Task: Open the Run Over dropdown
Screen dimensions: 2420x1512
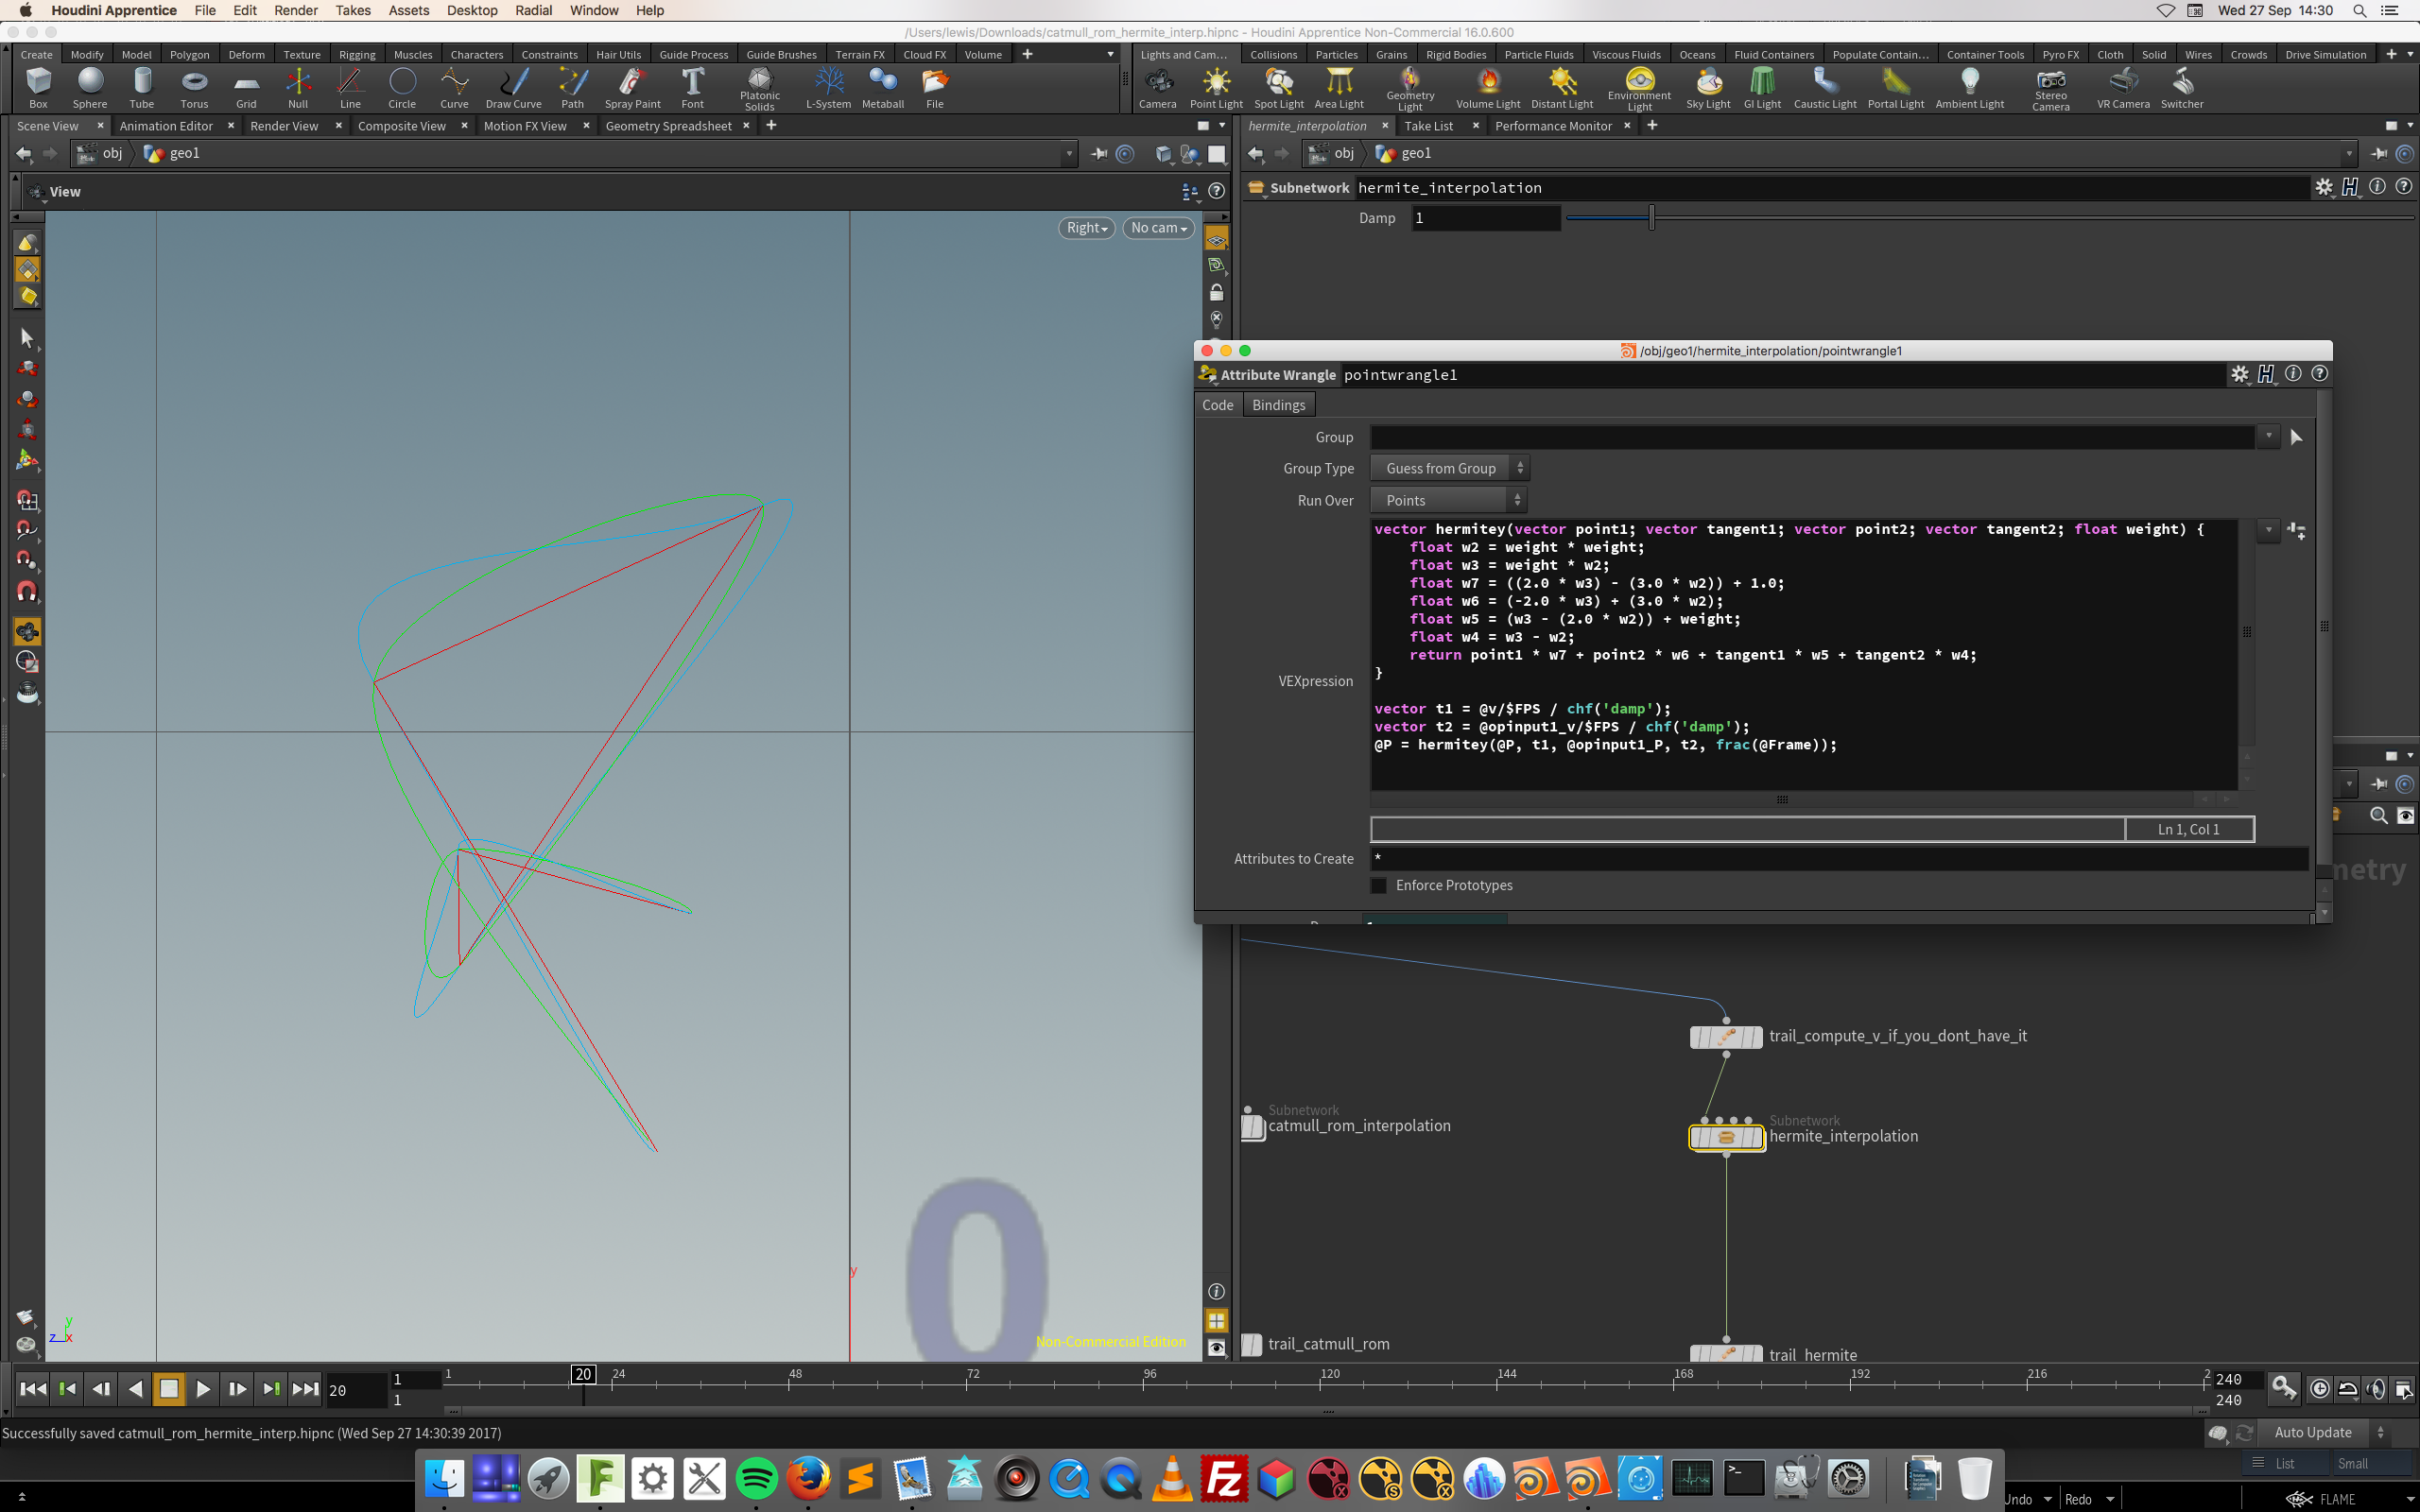Action: pyautogui.click(x=1448, y=500)
